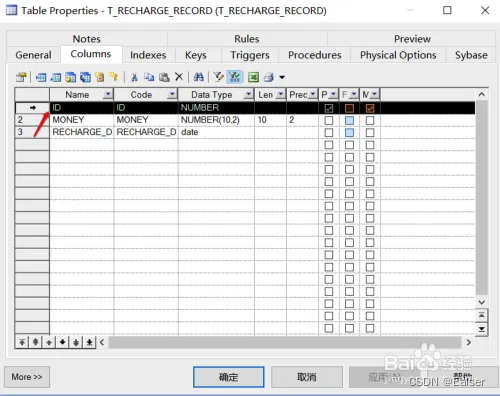Viewport: 500px width, 396px height.
Task: Click the More >> button
Action: coord(27,377)
